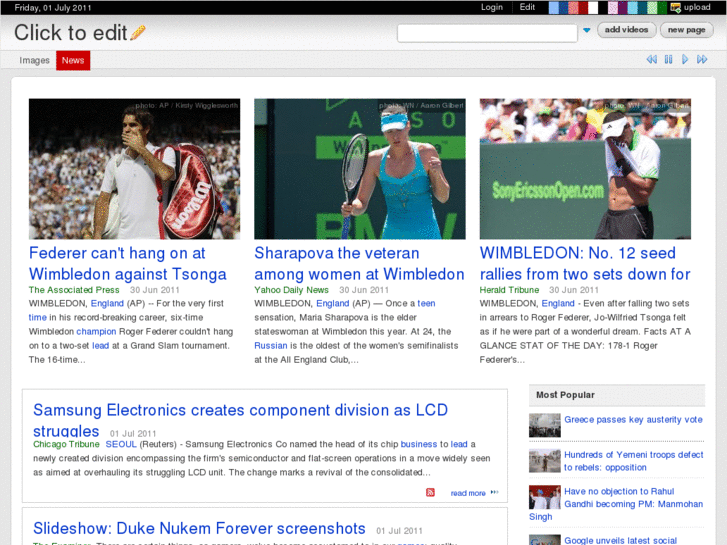The width and height of the screenshot is (727, 545).
Task: Click the Herald Tribune source link
Action: [x=509, y=290]
